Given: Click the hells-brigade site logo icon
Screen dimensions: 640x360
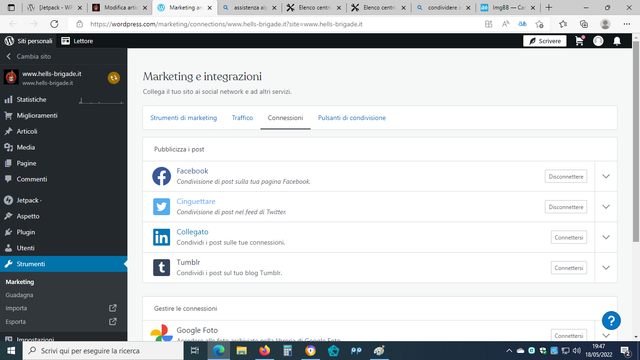Looking at the screenshot, I should click(11, 77).
